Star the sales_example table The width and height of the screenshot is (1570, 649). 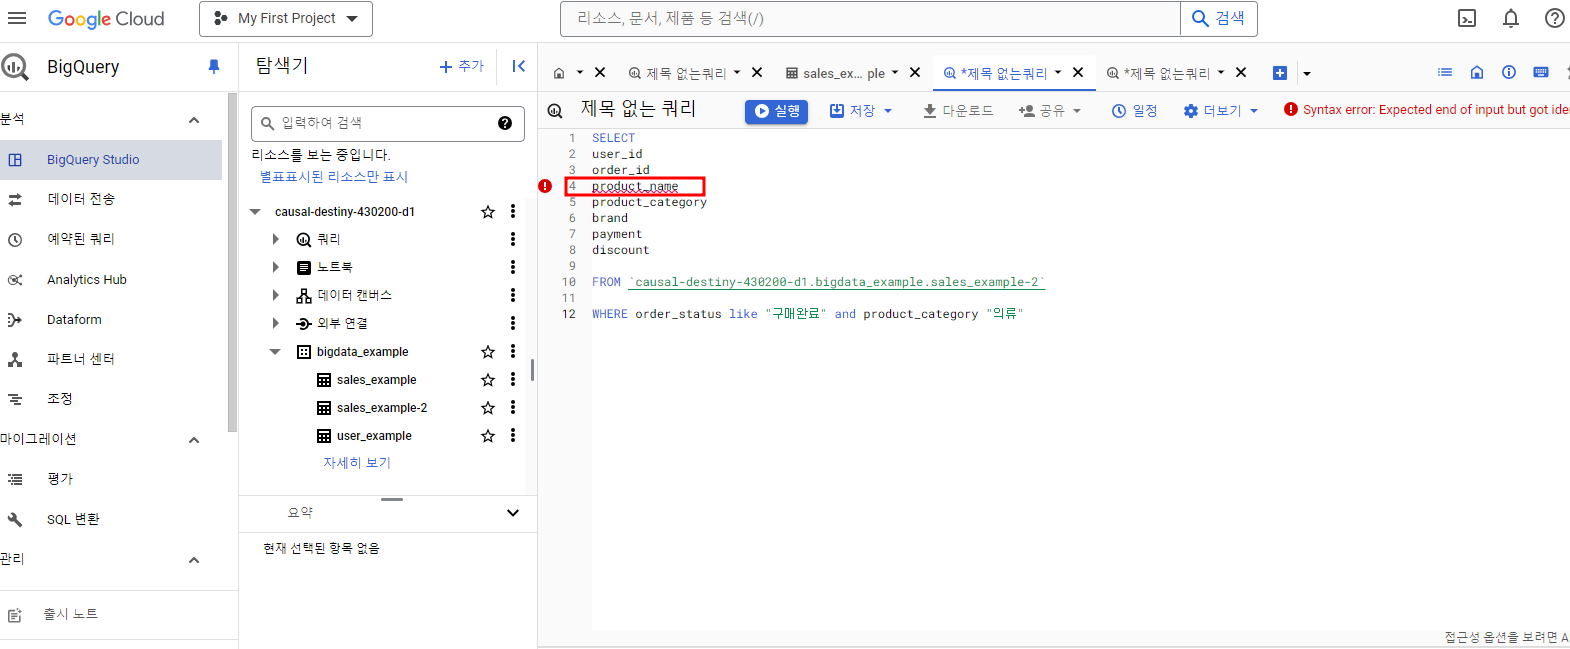coord(488,380)
